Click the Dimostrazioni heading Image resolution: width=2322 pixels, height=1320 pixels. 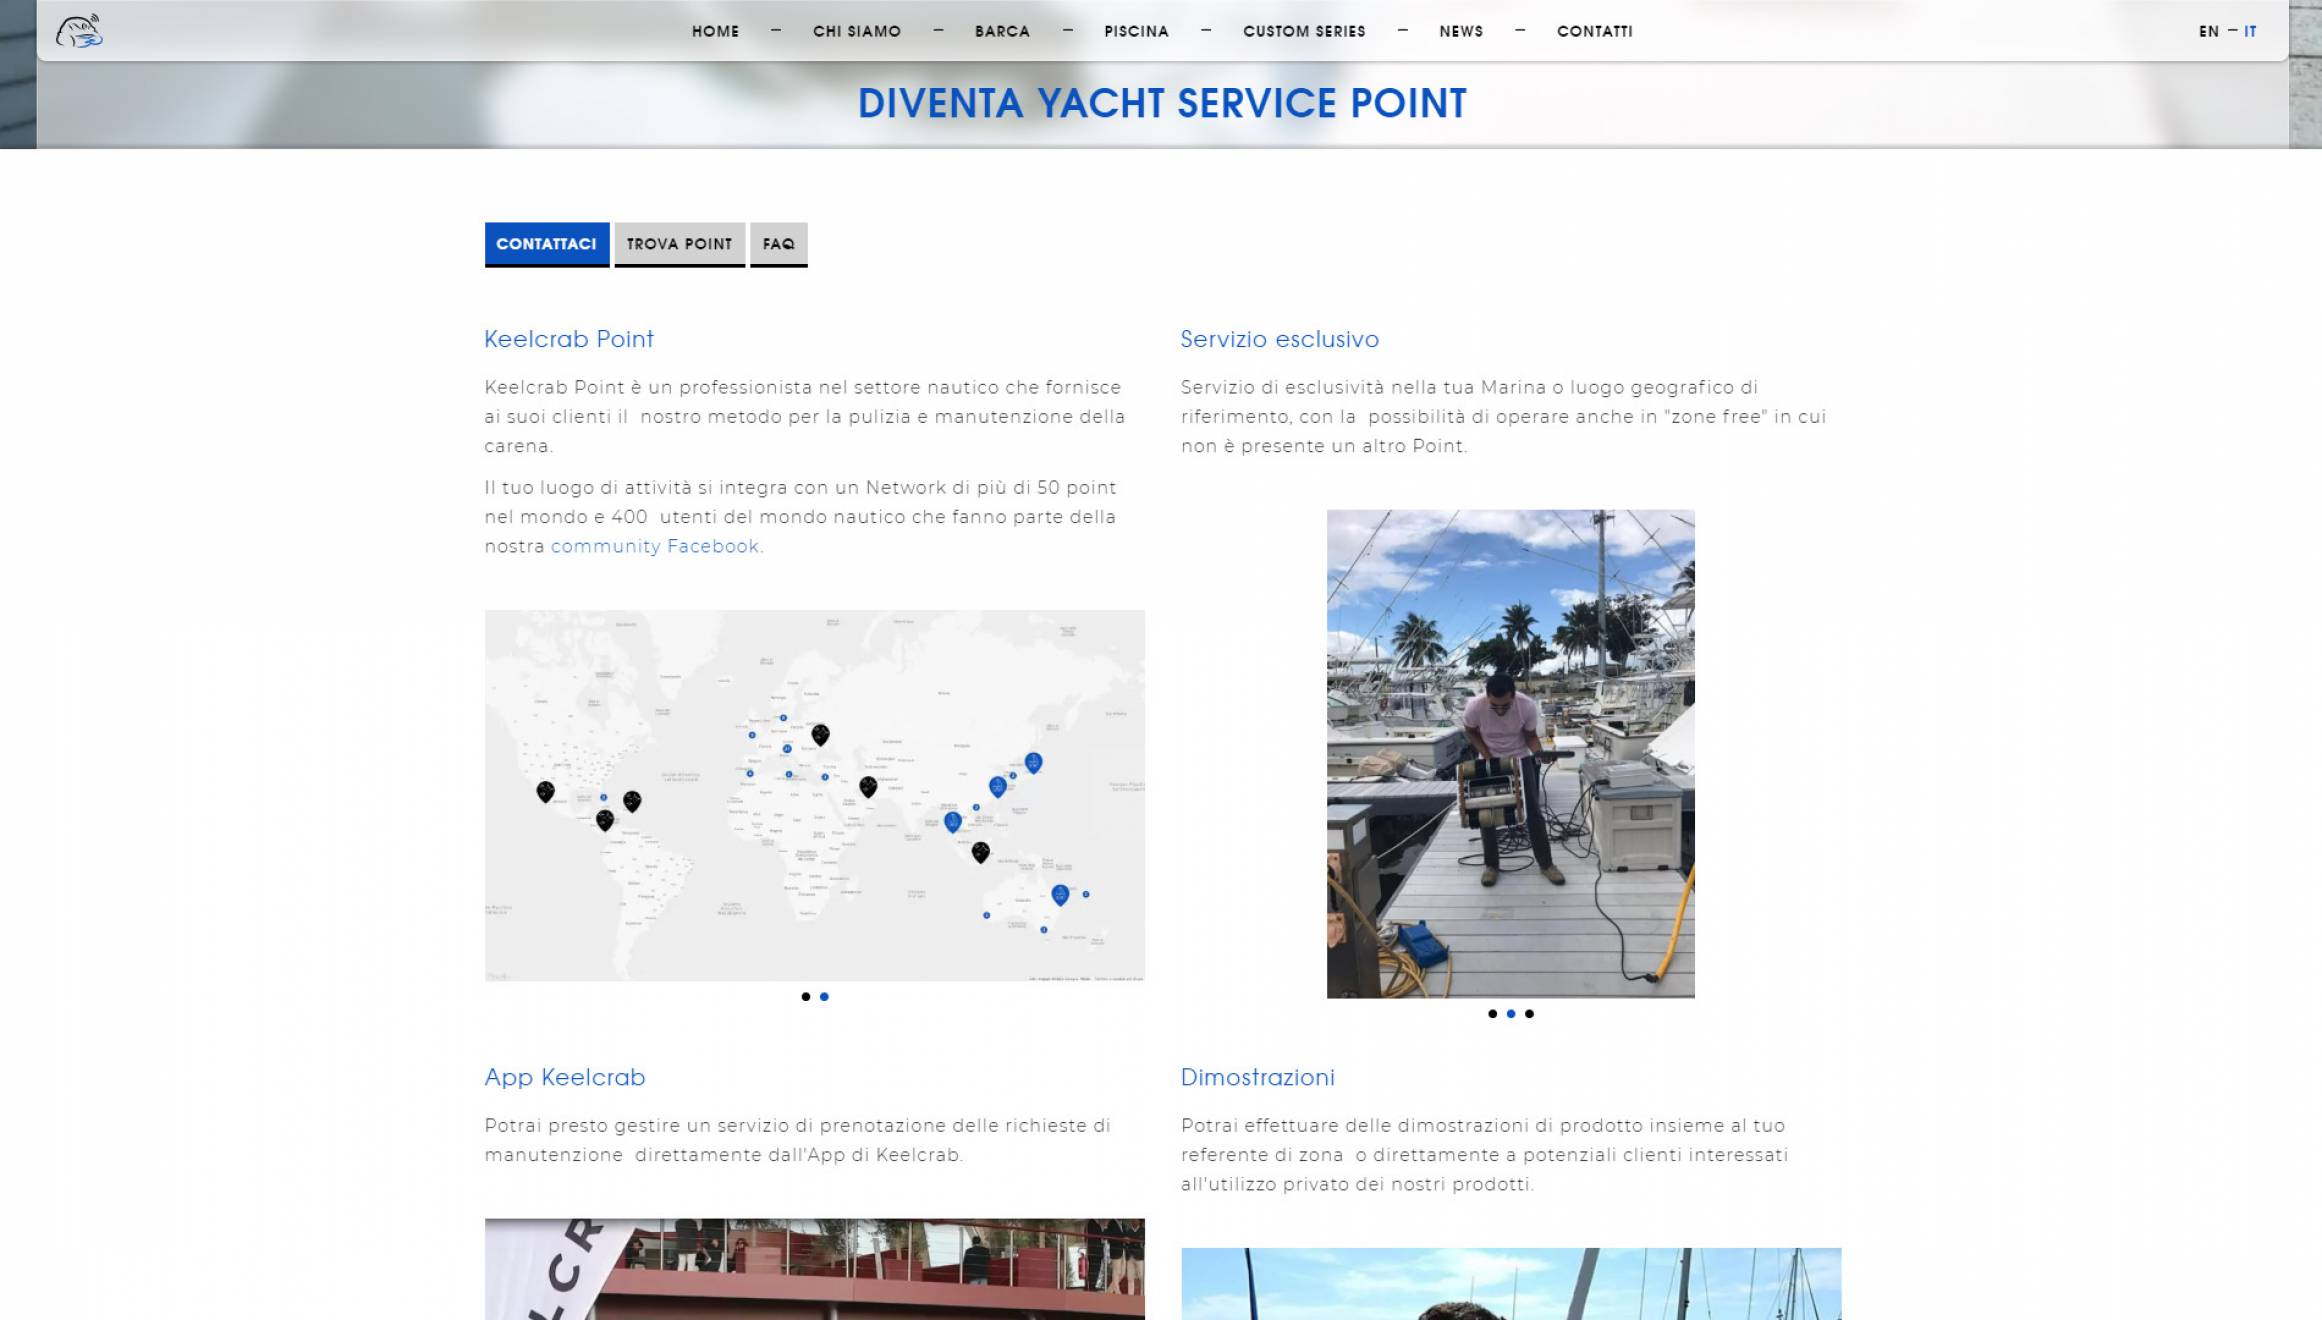[1257, 1077]
